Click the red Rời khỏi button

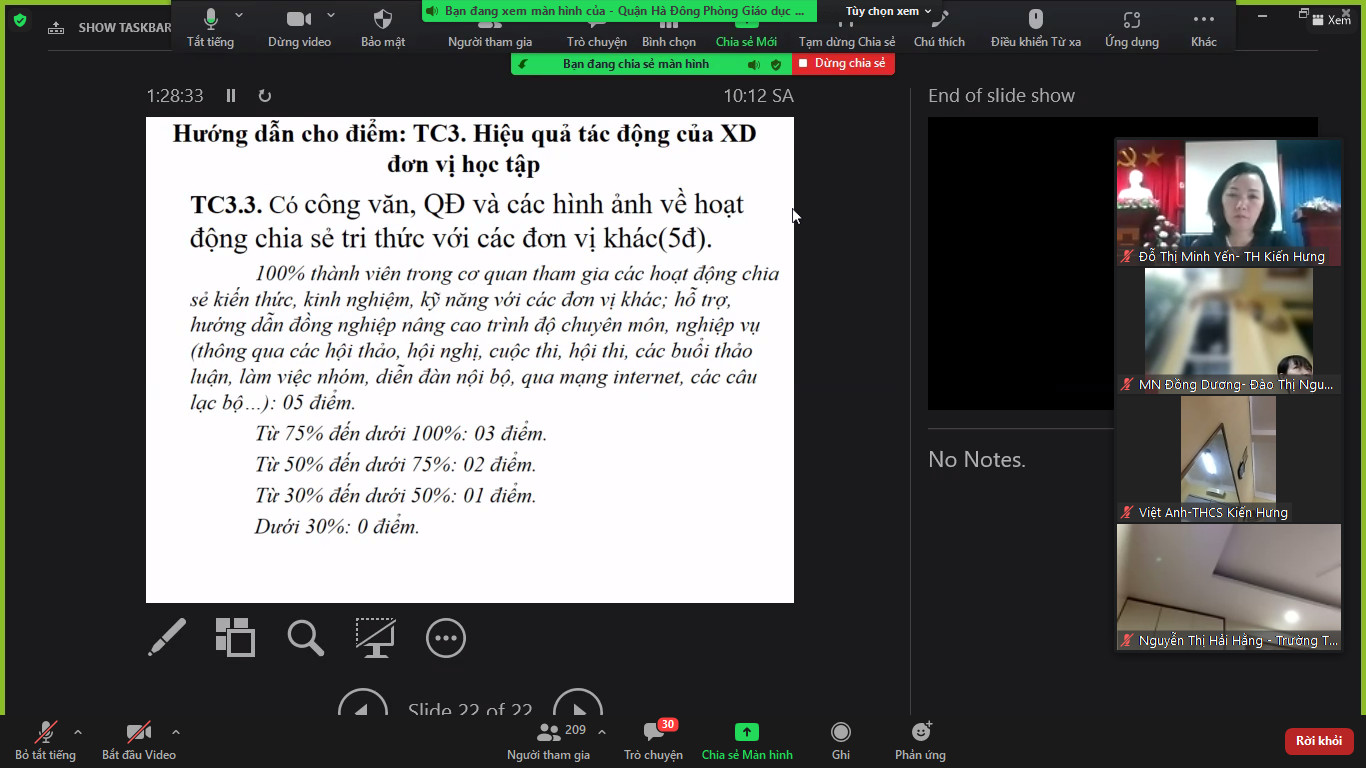[x=1319, y=741]
